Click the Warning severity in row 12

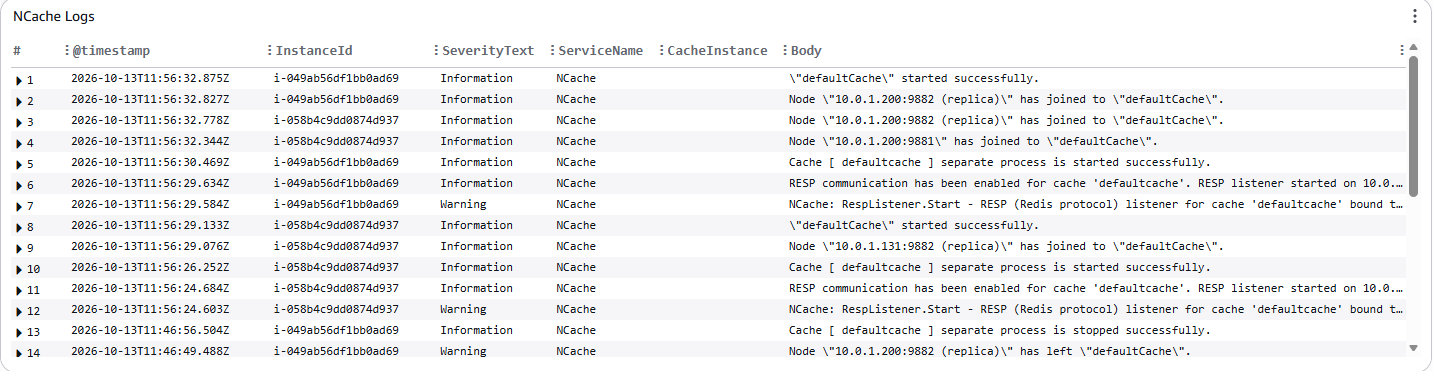[x=464, y=310]
